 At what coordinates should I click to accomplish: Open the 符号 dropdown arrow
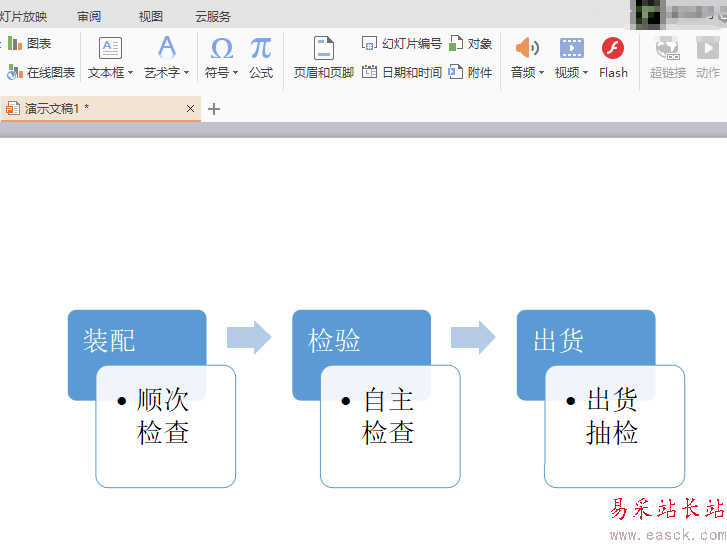point(236,73)
